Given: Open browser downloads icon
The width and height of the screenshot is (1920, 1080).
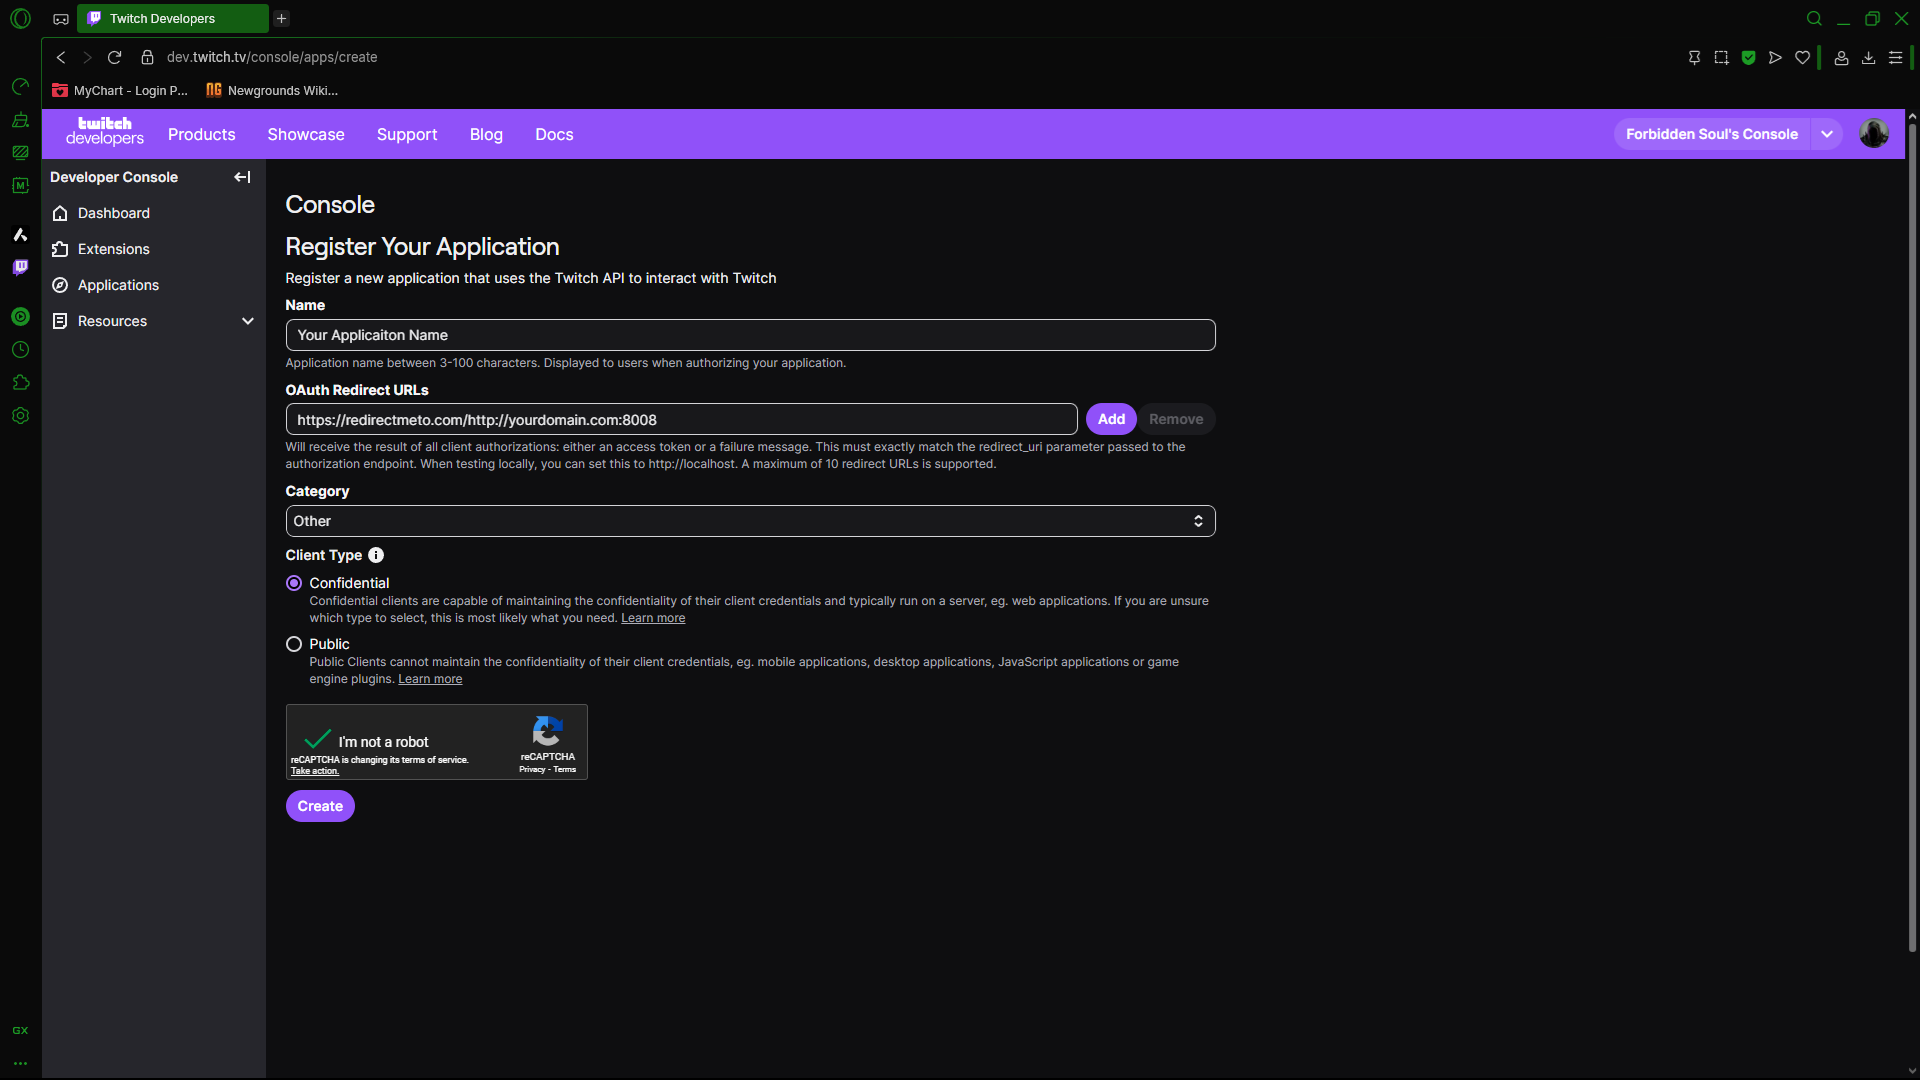Looking at the screenshot, I should coord(1868,58).
